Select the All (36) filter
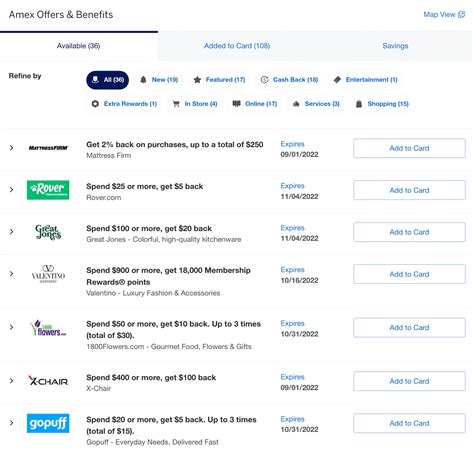 [x=107, y=80]
